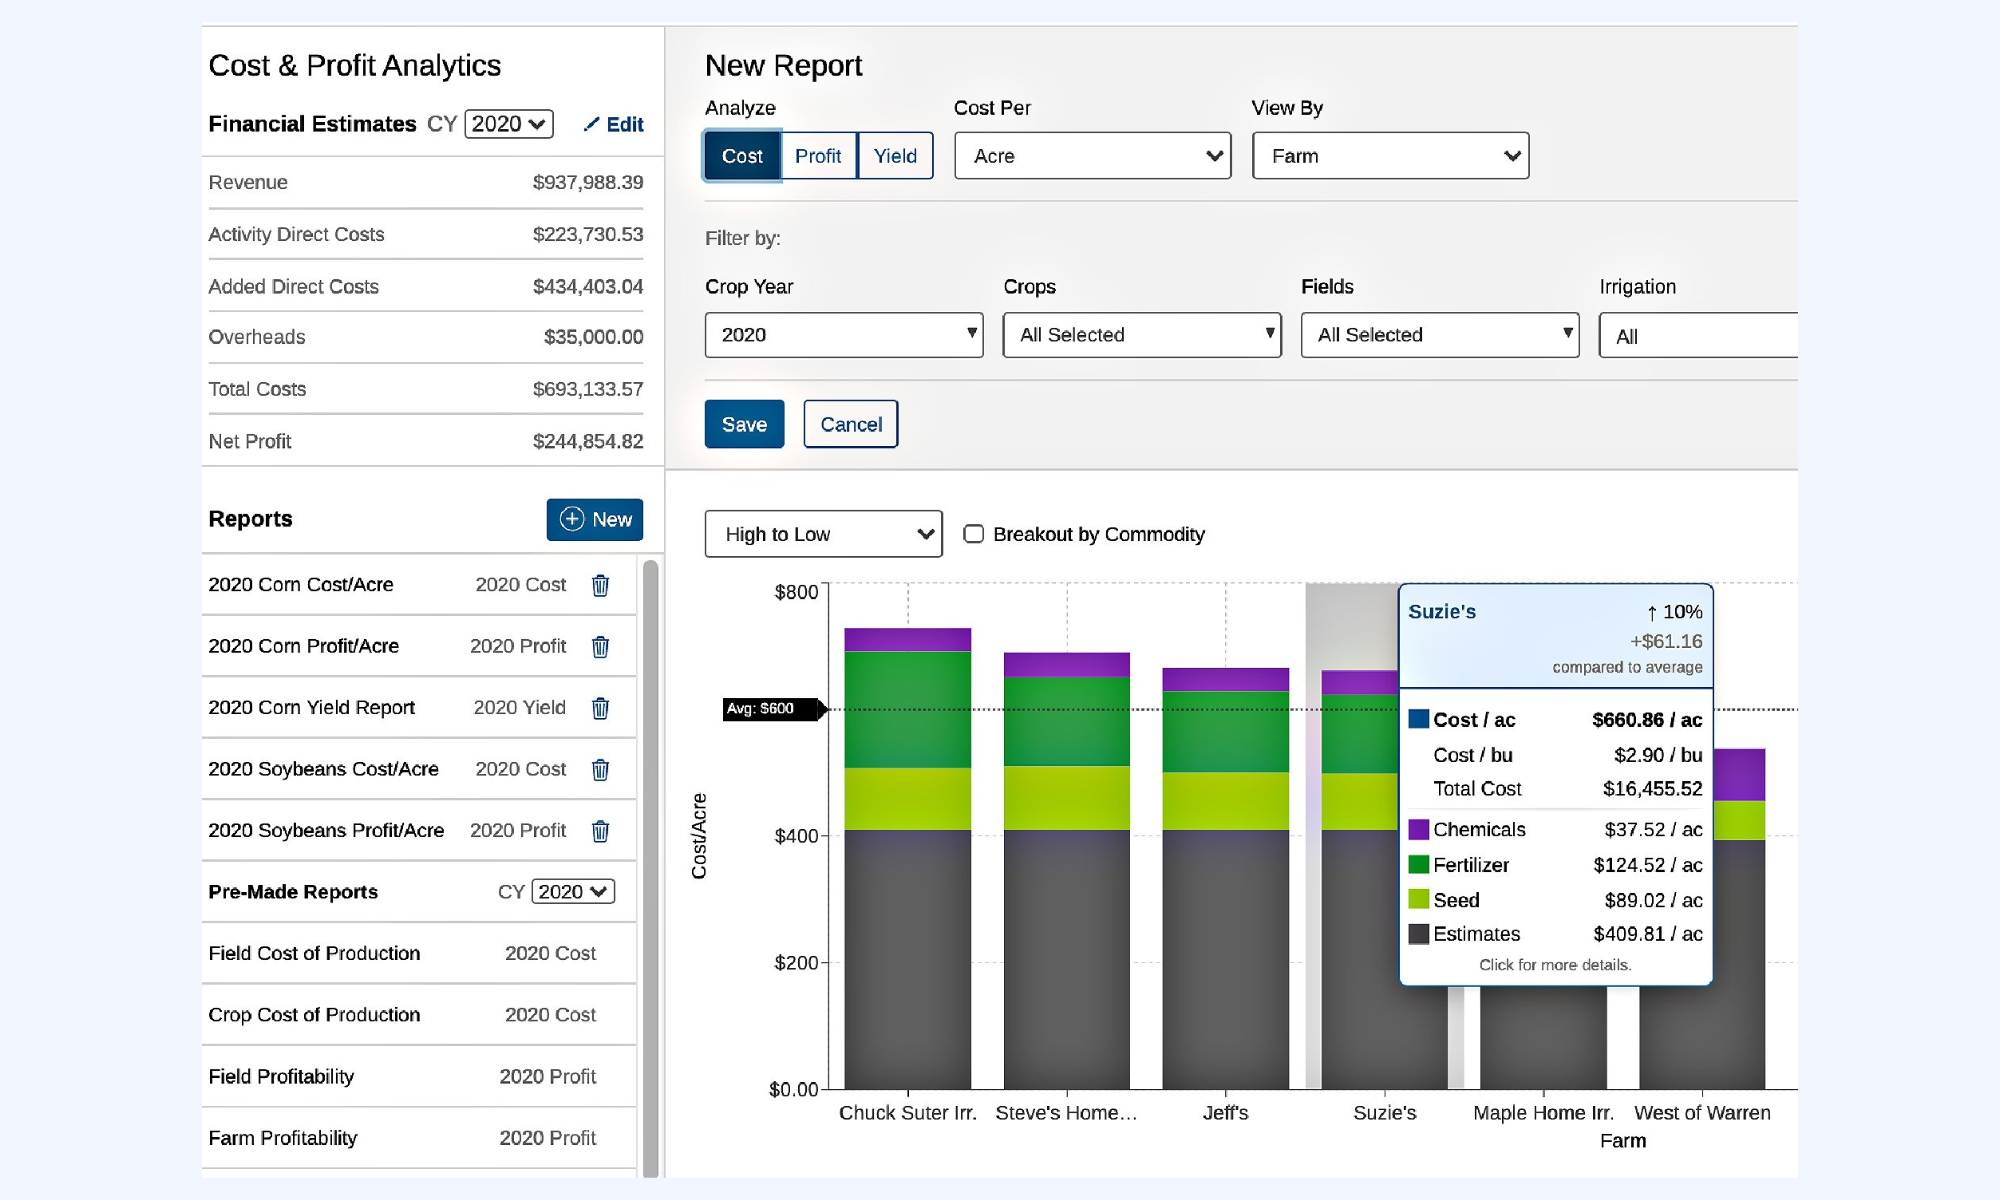2000x1200 pixels.
Task: Click the Cost / ac blue swatch in tooltip
Action: (1418, 719)
